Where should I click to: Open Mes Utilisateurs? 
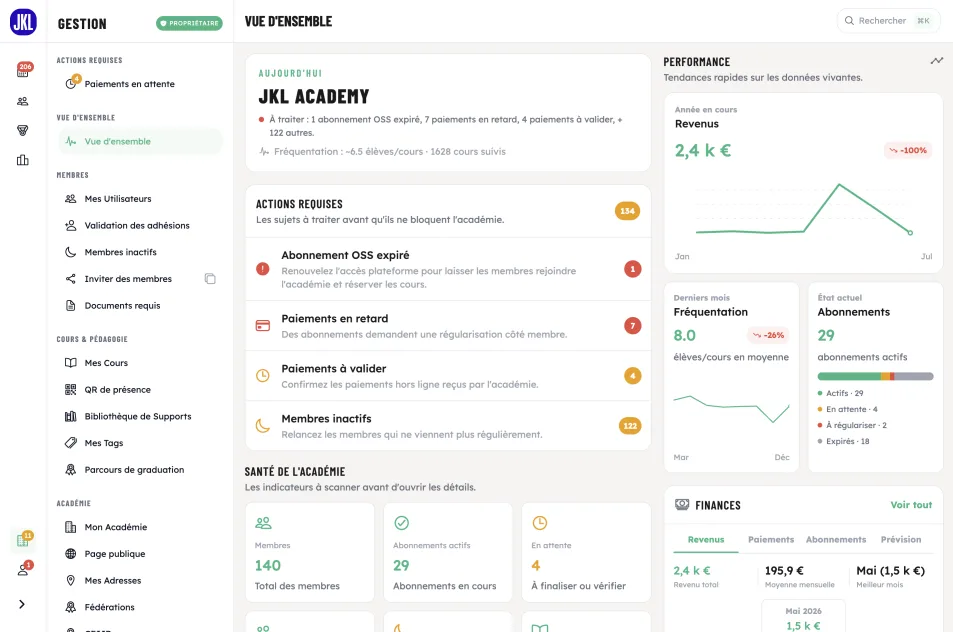(x=140, y=199)
